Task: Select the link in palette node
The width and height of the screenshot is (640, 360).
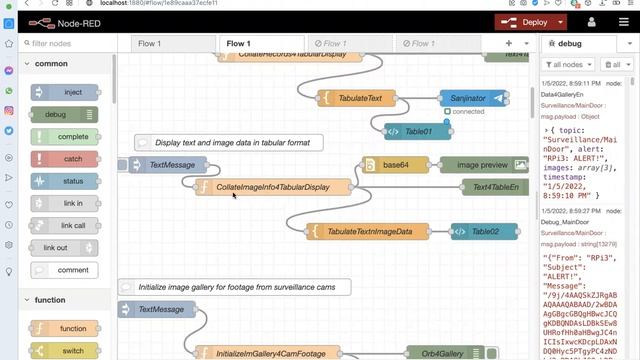Action: click(x=64, y=203)
